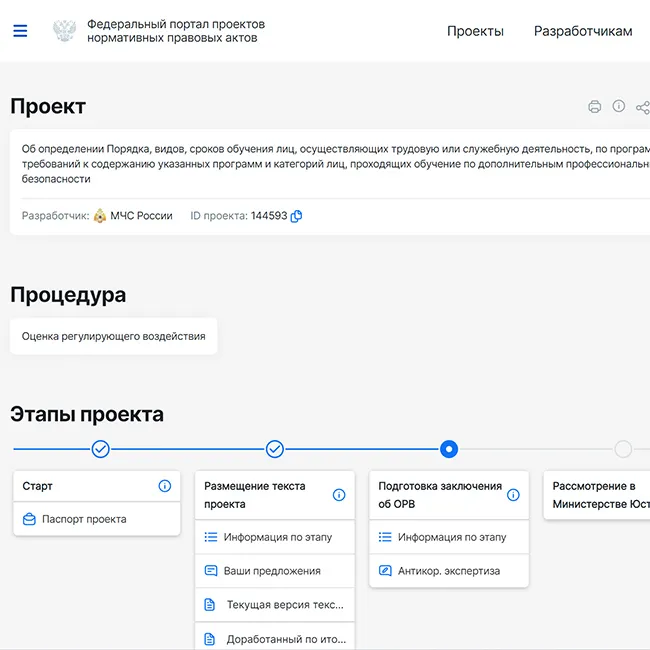Copy project ID 144593
This screenshot has width=650, height=650.
296,216
